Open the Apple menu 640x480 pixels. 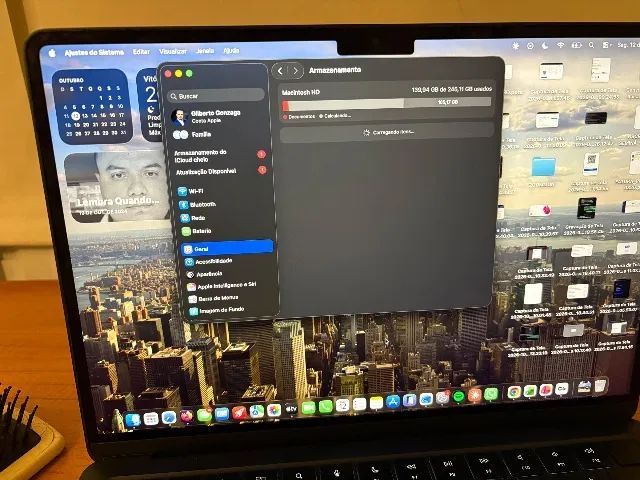click(x=52, y=53)
